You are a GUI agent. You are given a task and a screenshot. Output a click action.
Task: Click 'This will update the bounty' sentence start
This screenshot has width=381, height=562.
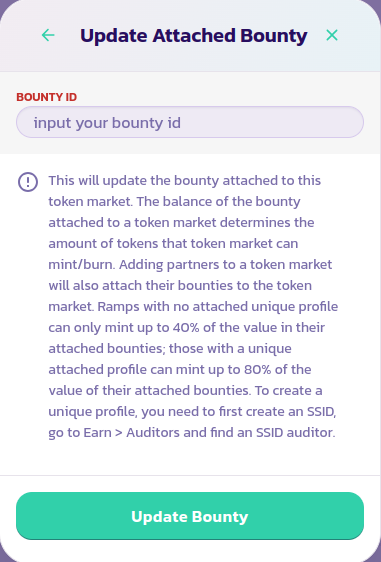[133, 180]
